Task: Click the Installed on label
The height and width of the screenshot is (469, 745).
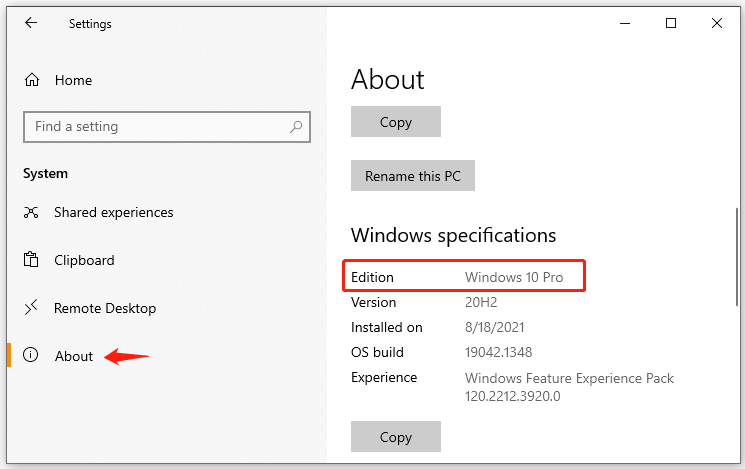Action: [x=386, y=327]
